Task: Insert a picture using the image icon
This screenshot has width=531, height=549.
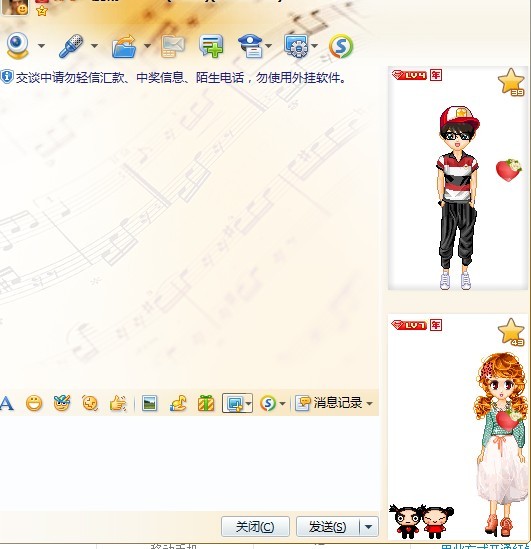Action: click(149, 403)
